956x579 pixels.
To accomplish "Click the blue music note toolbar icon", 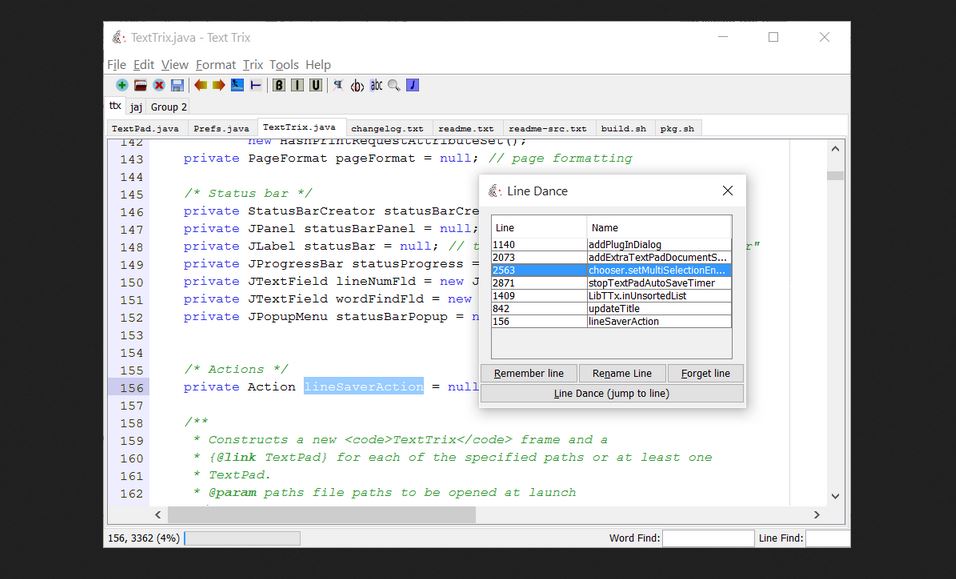I will 413,85.
